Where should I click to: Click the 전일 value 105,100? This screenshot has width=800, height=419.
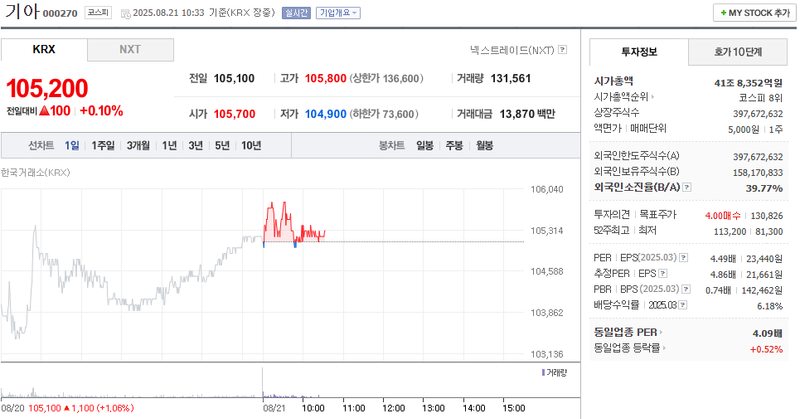[x=234, y=79]
